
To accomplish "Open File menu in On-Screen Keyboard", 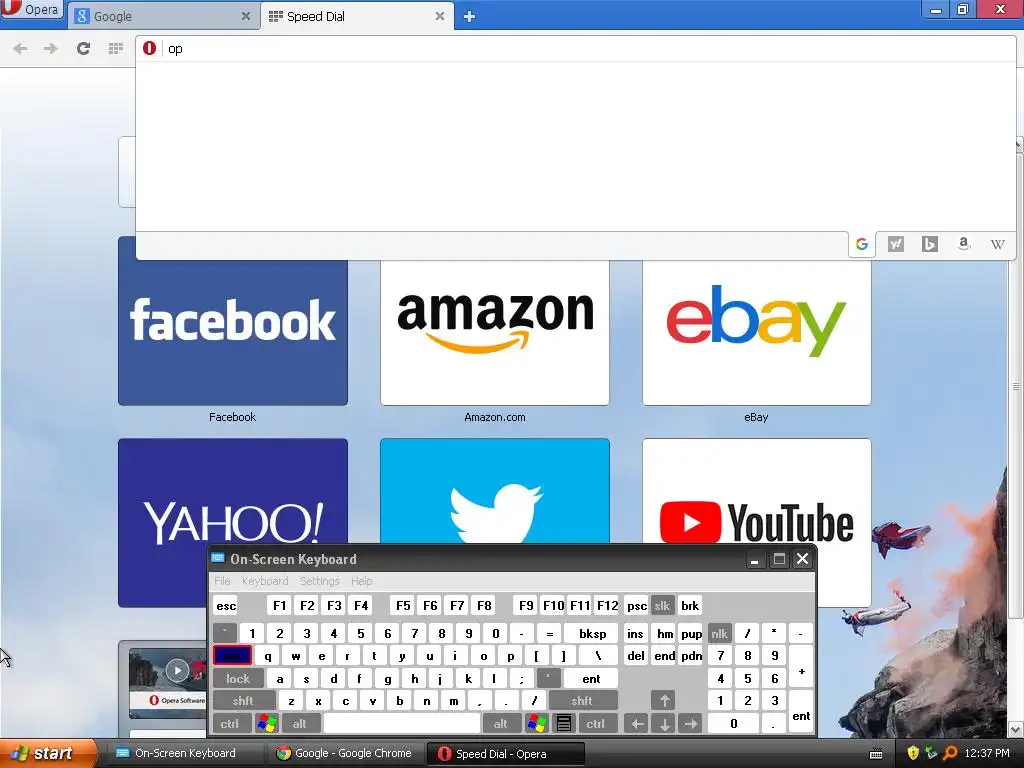I will tap(222, 581).
